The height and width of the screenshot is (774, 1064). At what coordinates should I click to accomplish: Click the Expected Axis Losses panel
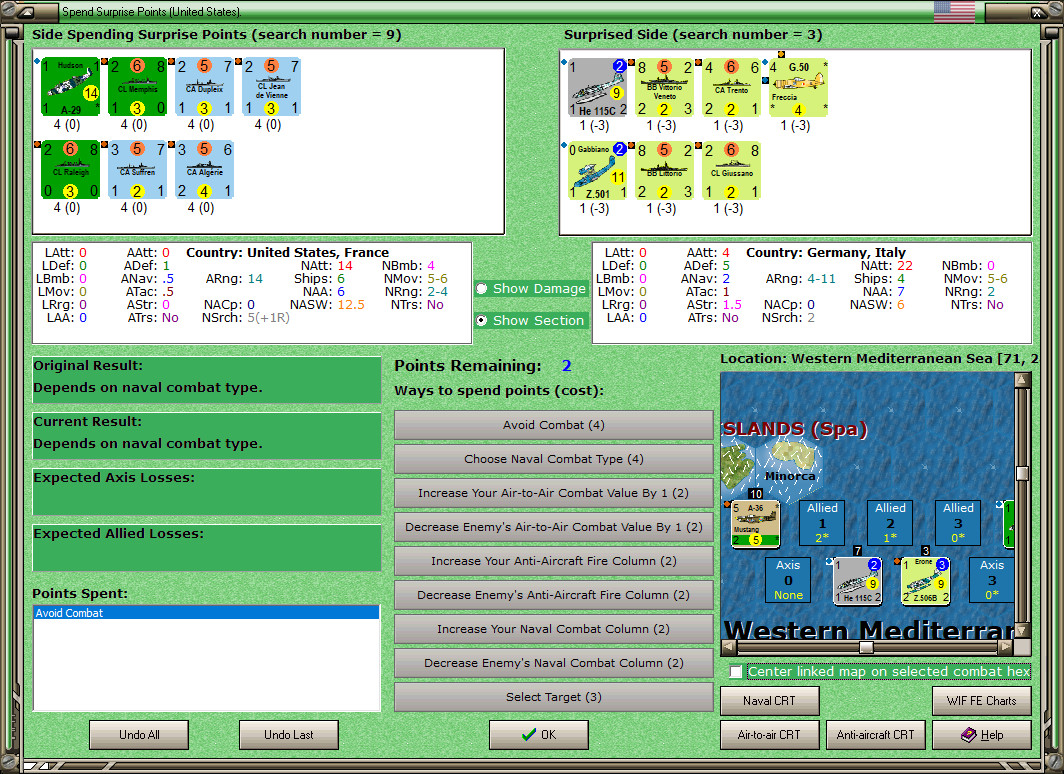point(206,492)
